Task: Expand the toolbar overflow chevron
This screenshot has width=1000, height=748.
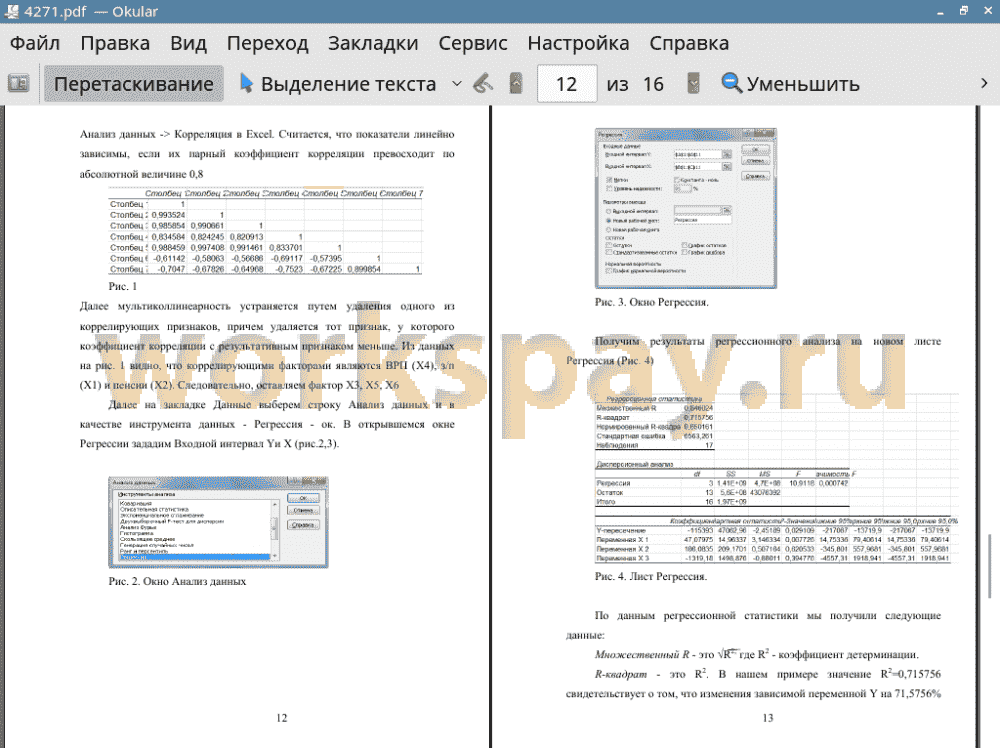Action: point(984,84)
